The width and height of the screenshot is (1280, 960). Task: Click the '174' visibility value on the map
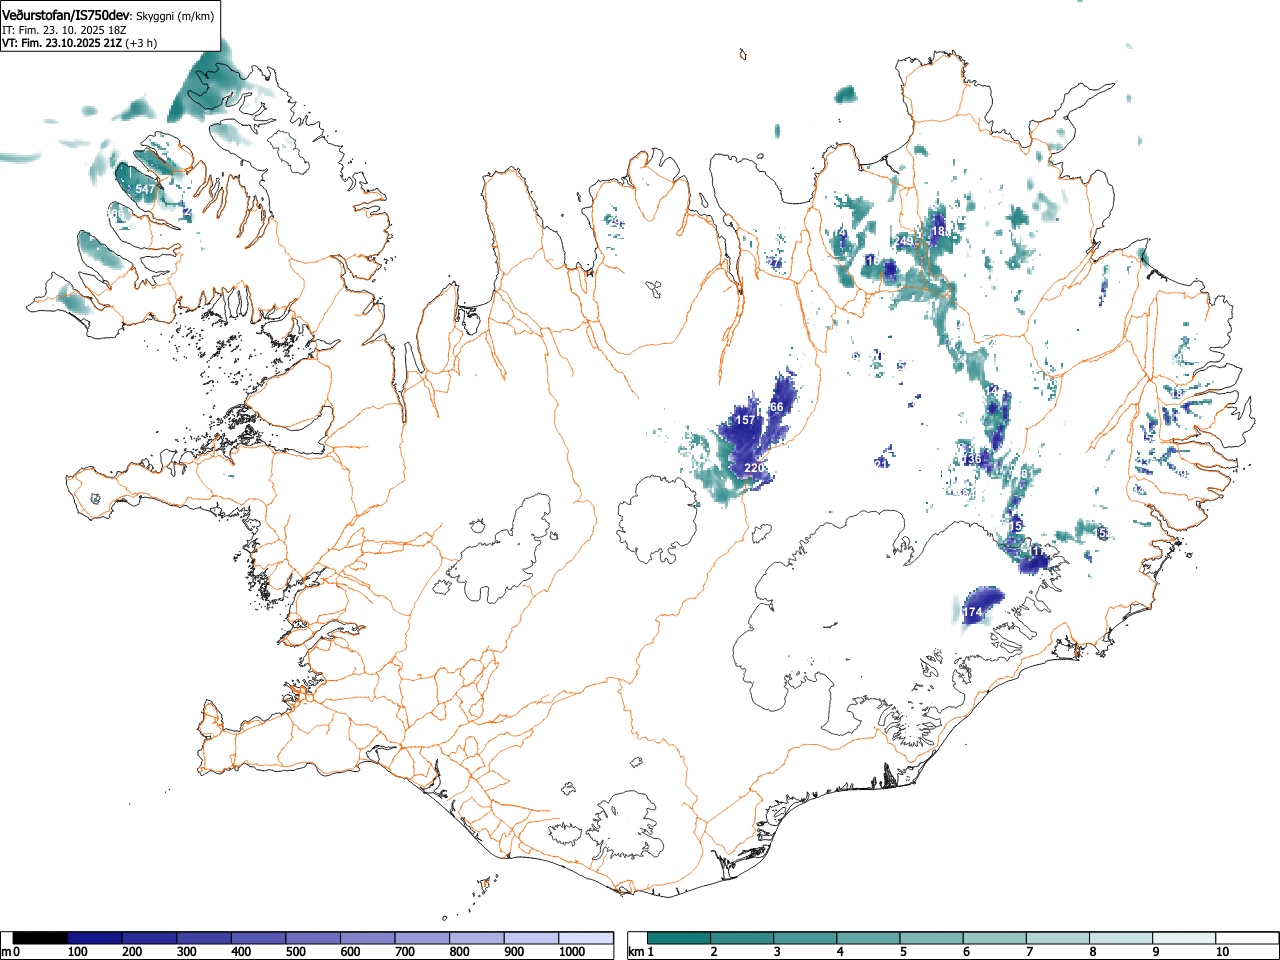click(x=973, y=612)
